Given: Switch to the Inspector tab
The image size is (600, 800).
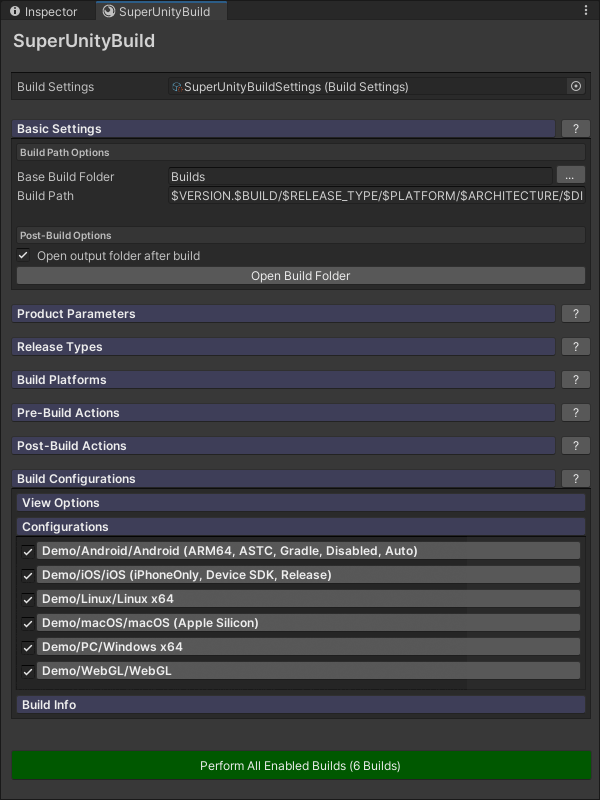Looking at the screenshot, I should [44, 12].
